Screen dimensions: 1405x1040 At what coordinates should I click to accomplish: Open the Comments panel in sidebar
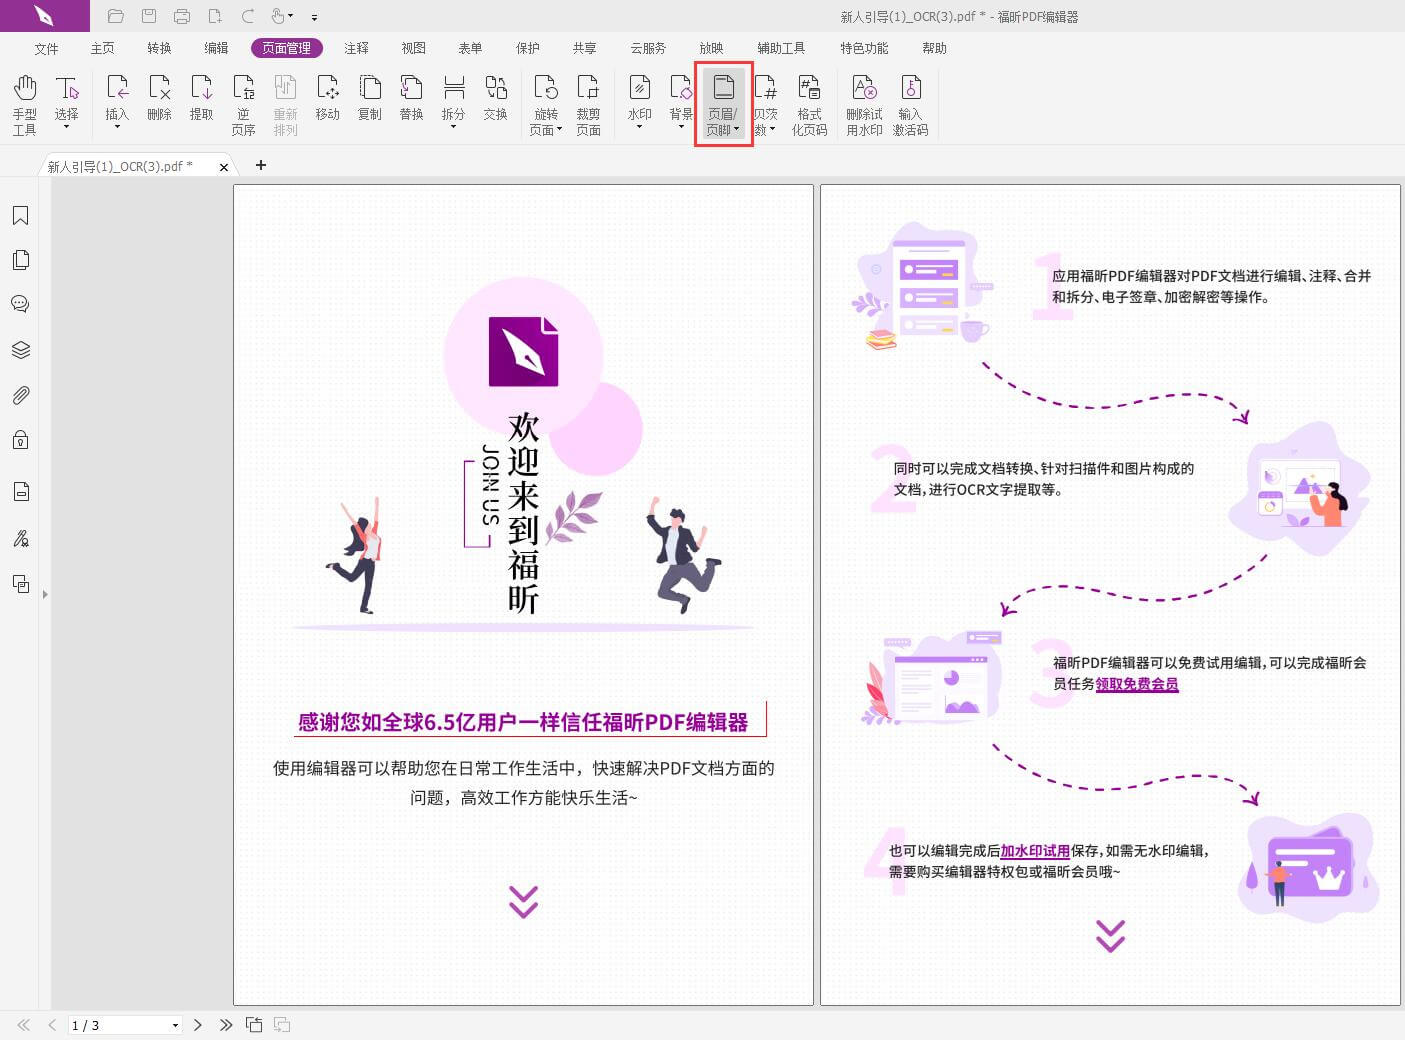(x=20, y=304)
